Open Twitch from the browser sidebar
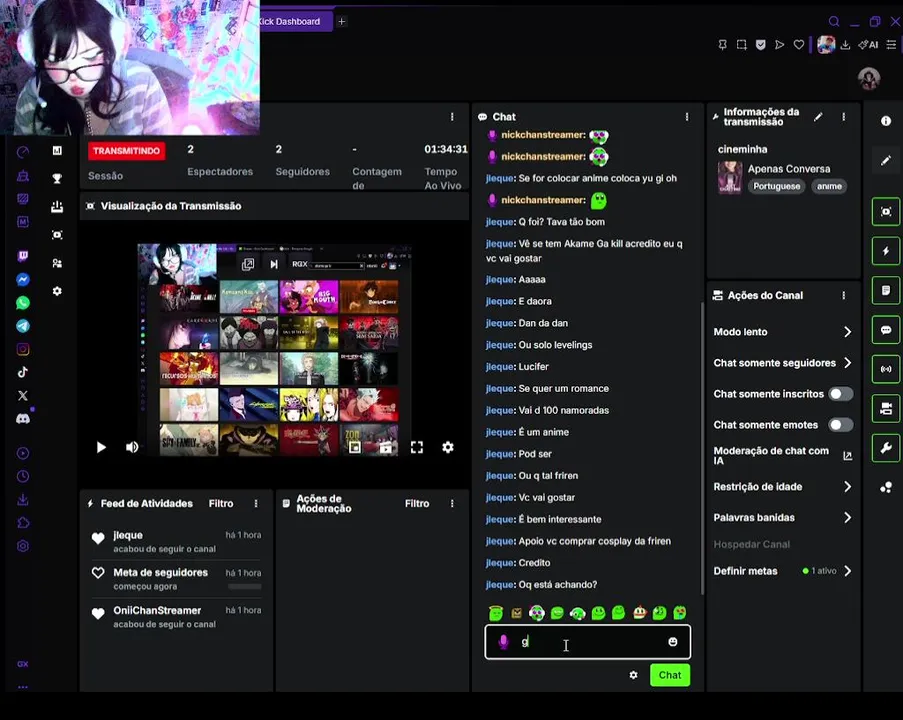The height and width of the screenshot is (720, 903). tap(23, 256)
